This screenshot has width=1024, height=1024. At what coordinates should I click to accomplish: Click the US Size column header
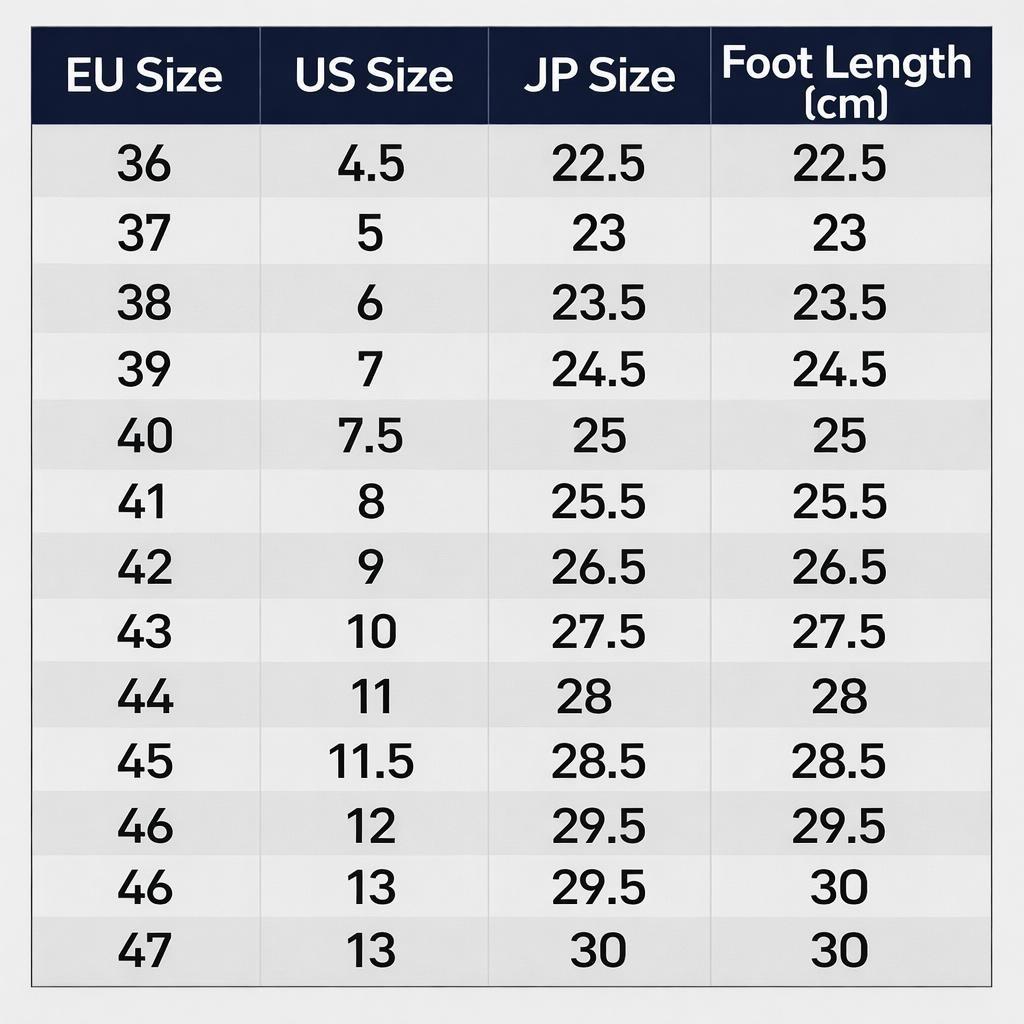pos(373,76)
